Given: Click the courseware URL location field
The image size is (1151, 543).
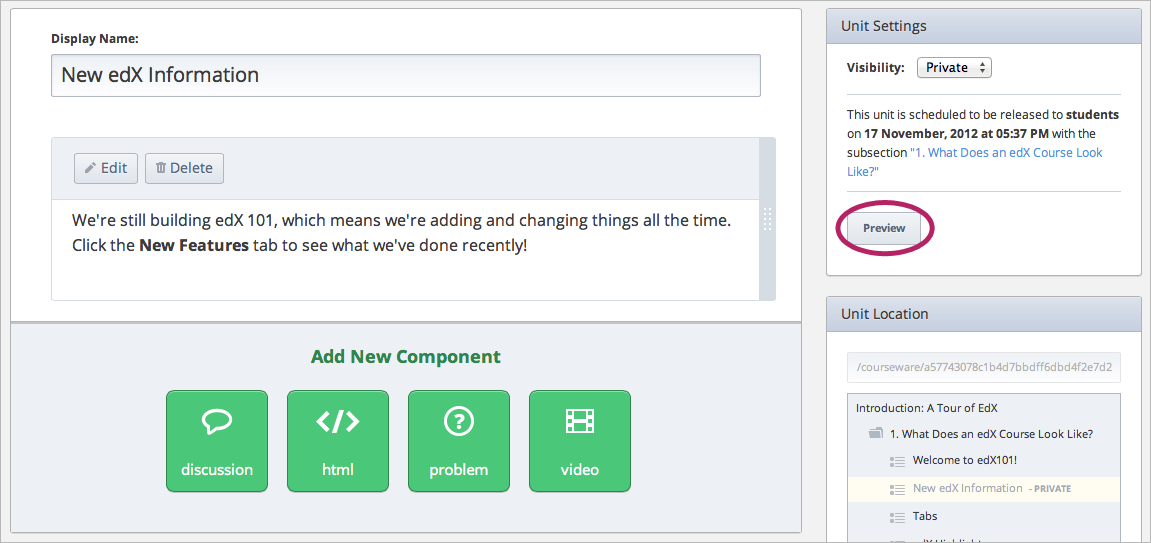Looking at the screenshot, I should (x=983, y=367).
